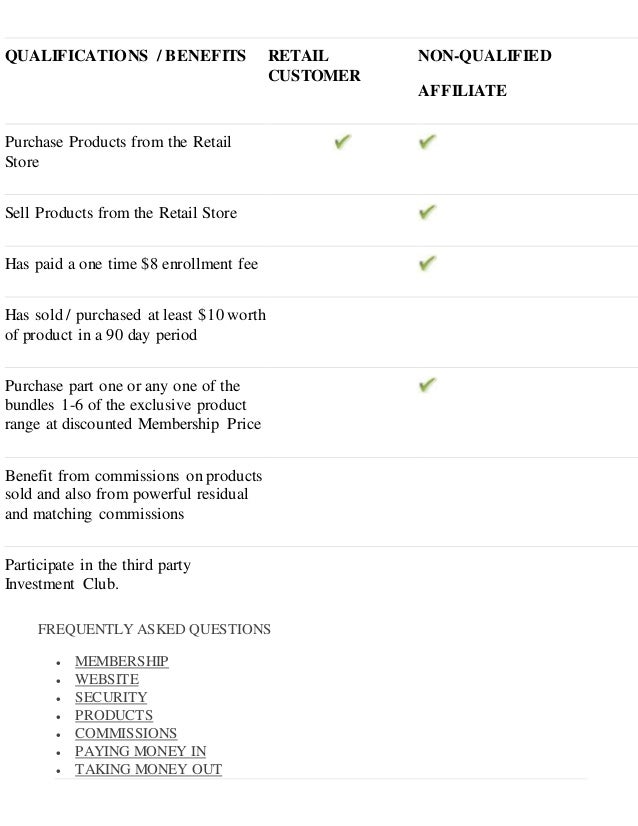Select the NON-QUALIFIED AFFILIATE column header

click(484, 73)
